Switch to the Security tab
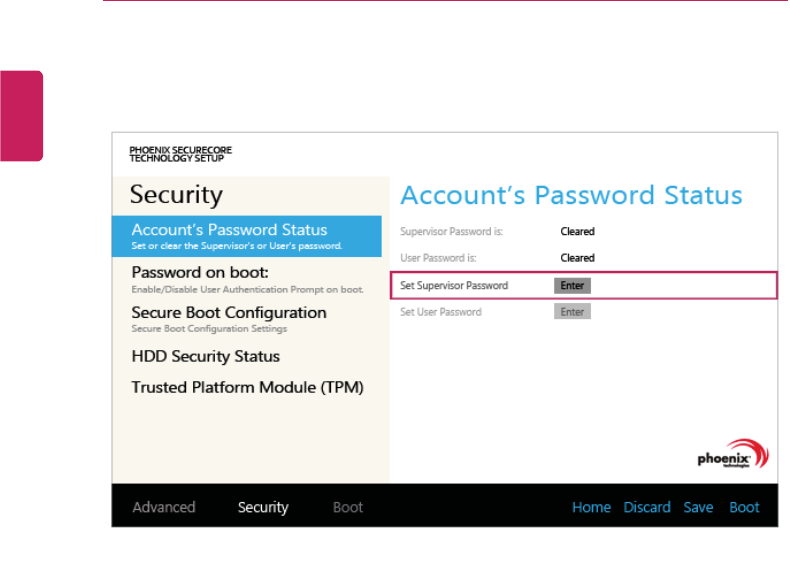Viewport: 790px width, 563px height. coord(263,507)
